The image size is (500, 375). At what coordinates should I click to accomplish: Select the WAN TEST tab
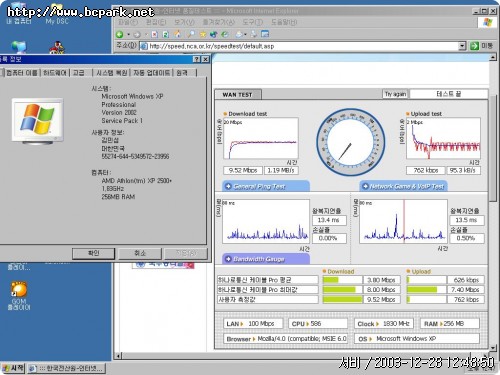[x=238, y=95]
